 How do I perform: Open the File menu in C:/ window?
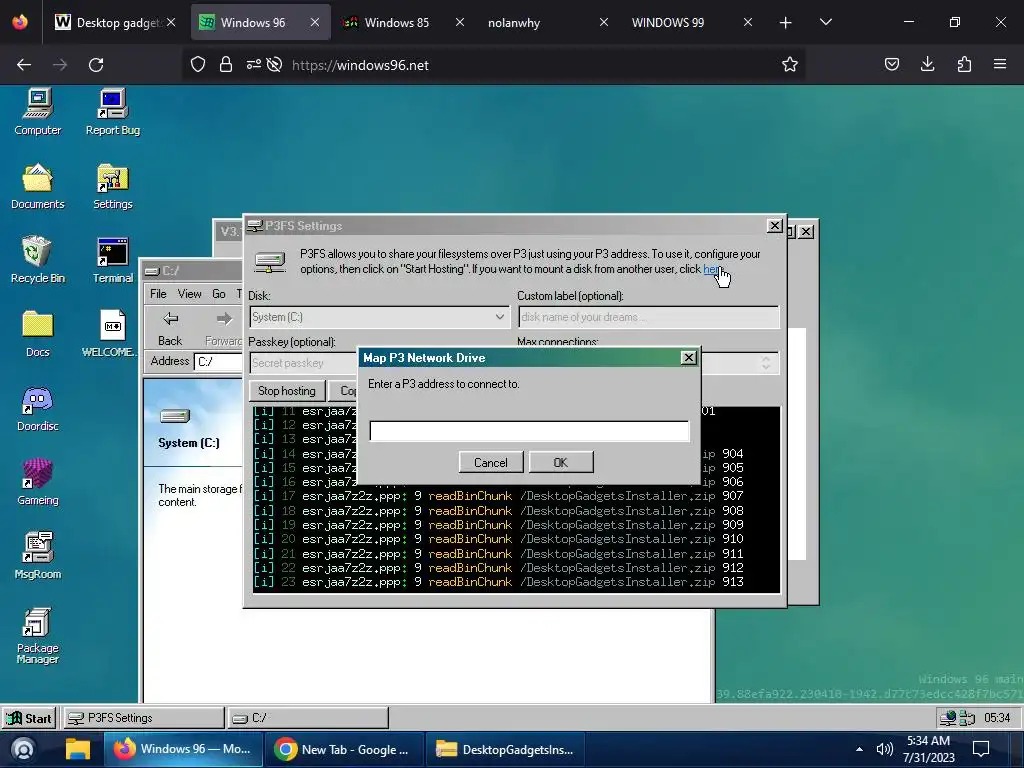coord(158,294)
